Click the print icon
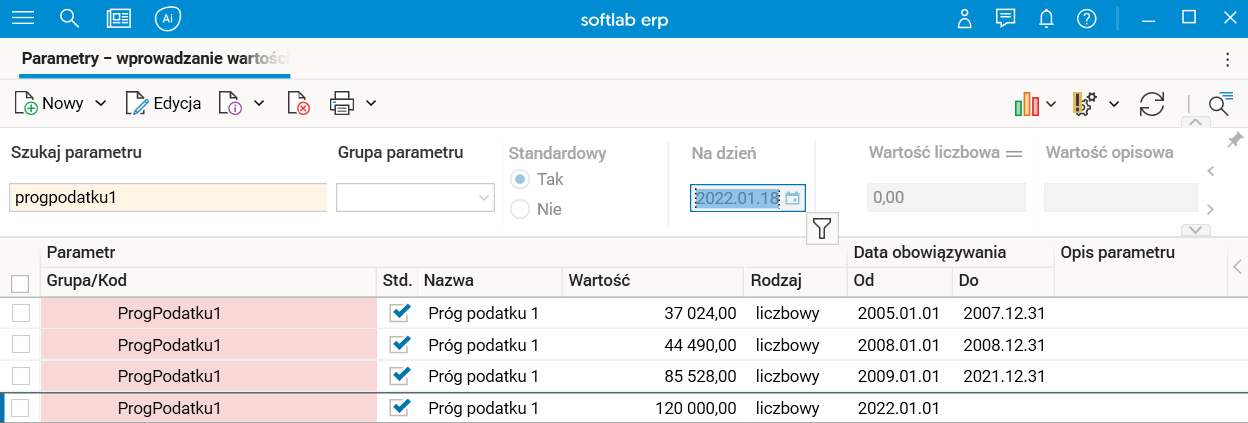 [342, 102]
